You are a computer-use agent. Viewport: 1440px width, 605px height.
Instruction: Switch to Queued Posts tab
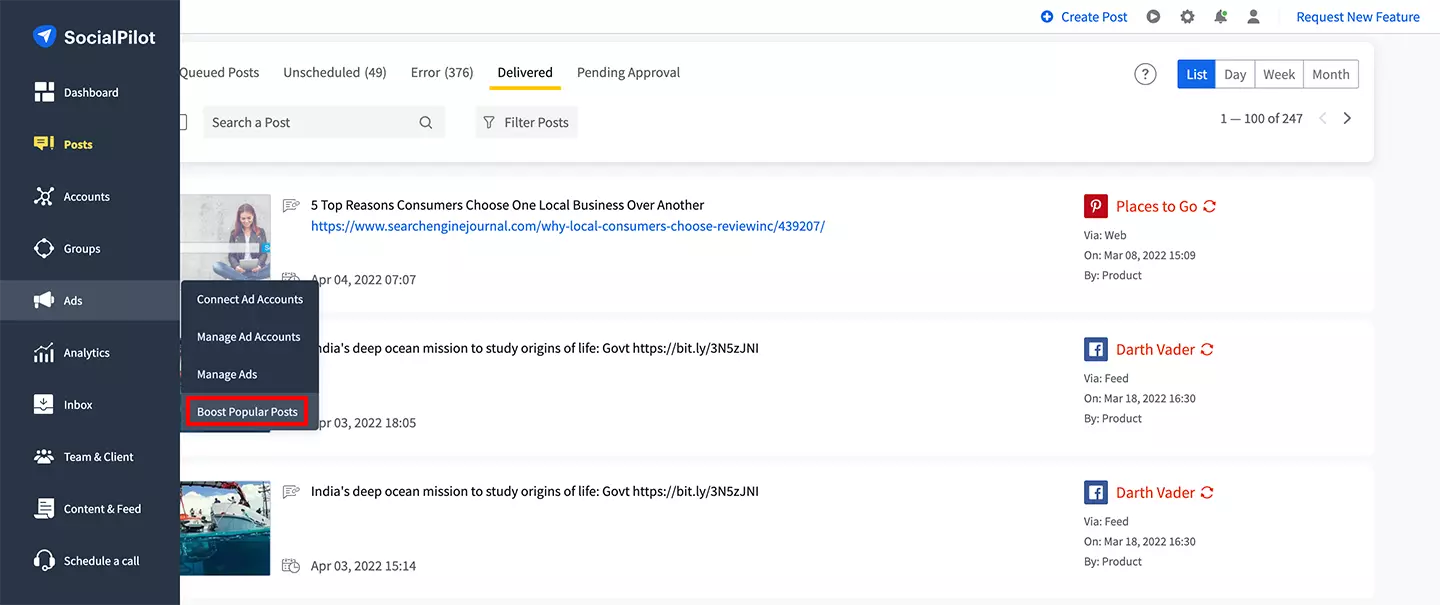pyautogui.click(x=219, y=72)
